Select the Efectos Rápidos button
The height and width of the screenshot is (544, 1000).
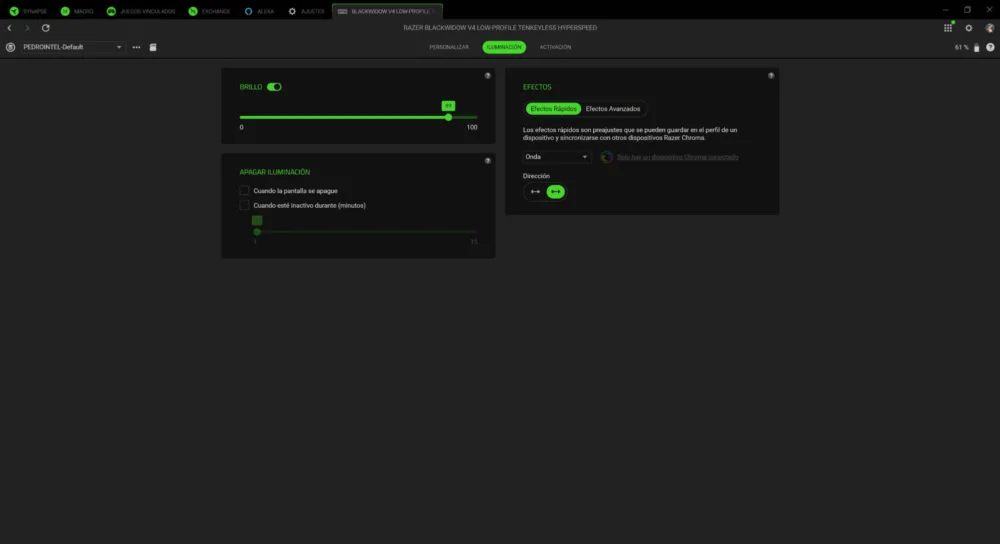tap(553, 109)
